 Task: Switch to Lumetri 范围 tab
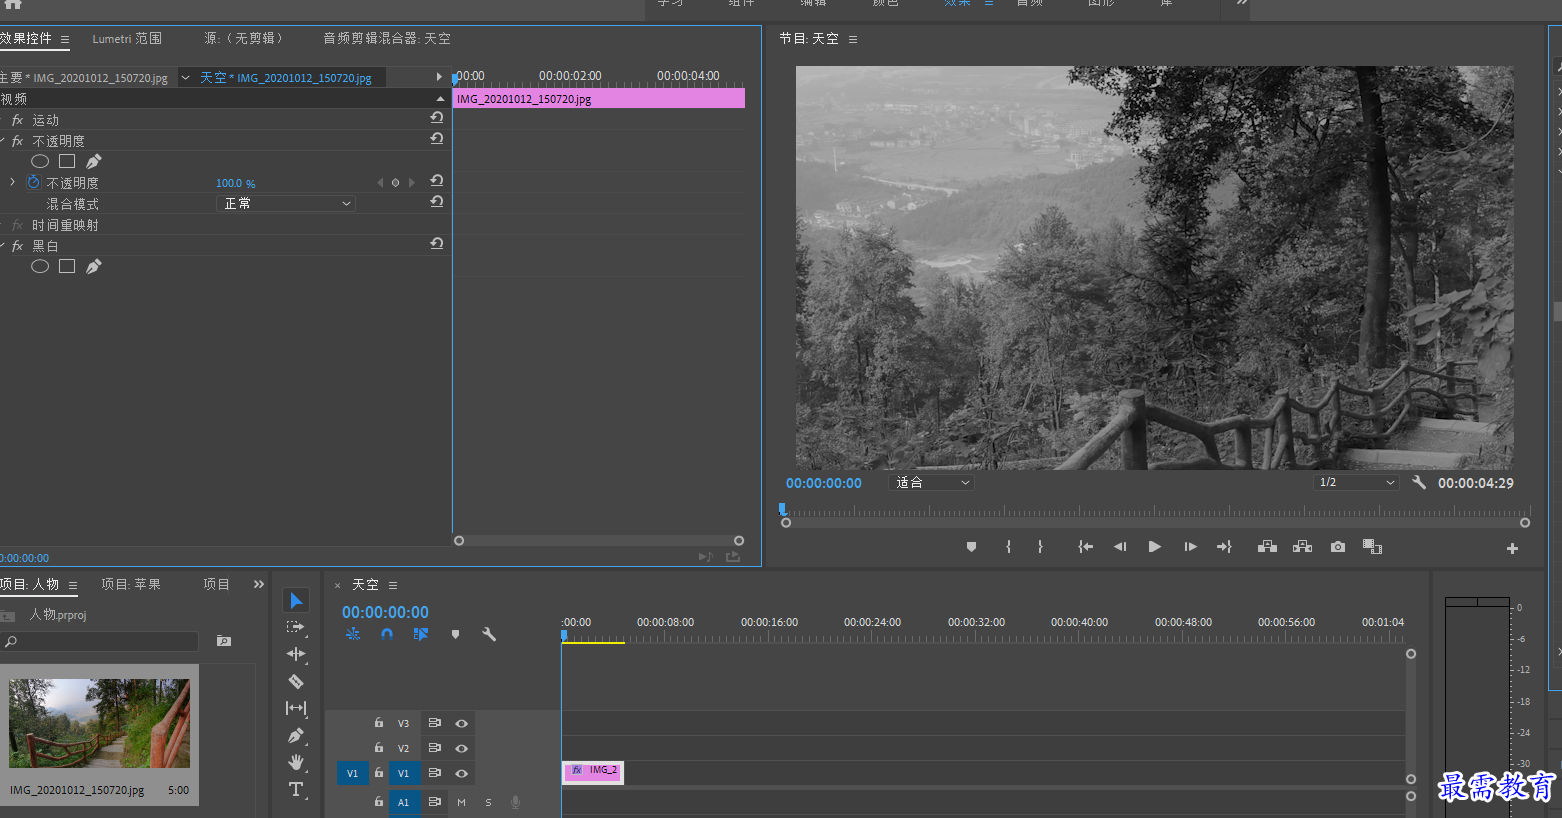127,39
